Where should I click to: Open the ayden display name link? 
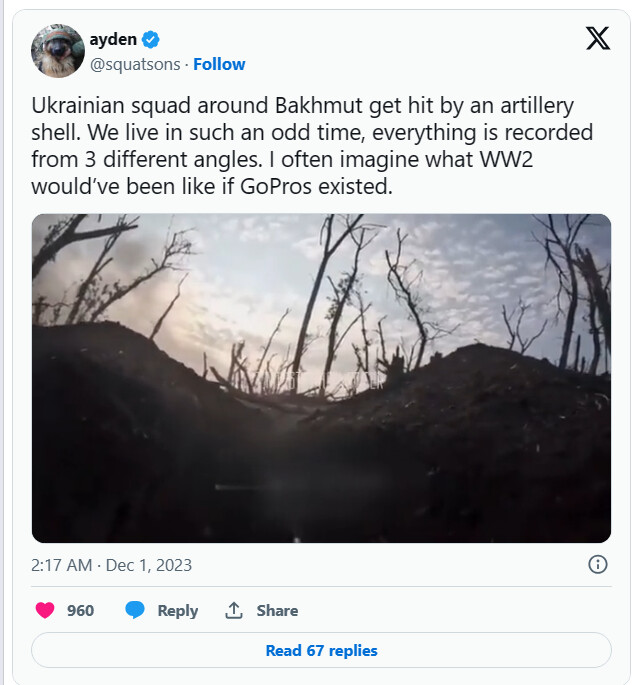[x=113, y=40]
